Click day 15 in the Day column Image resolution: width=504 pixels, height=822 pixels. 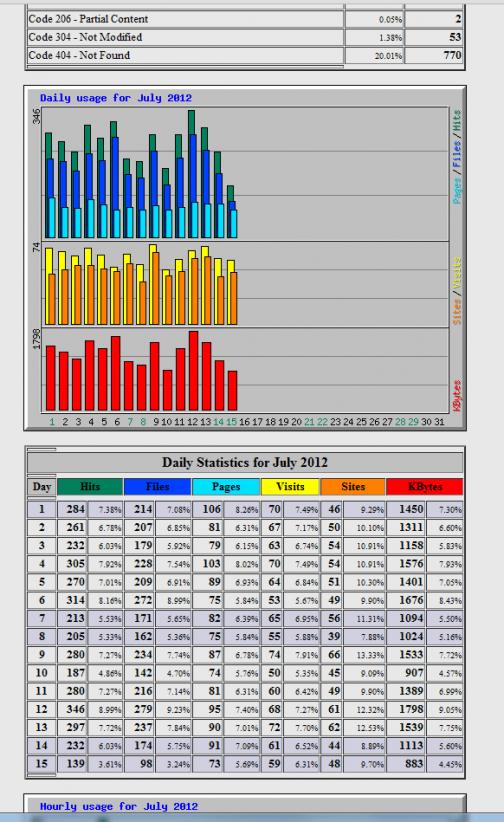(x=42, y=764)
